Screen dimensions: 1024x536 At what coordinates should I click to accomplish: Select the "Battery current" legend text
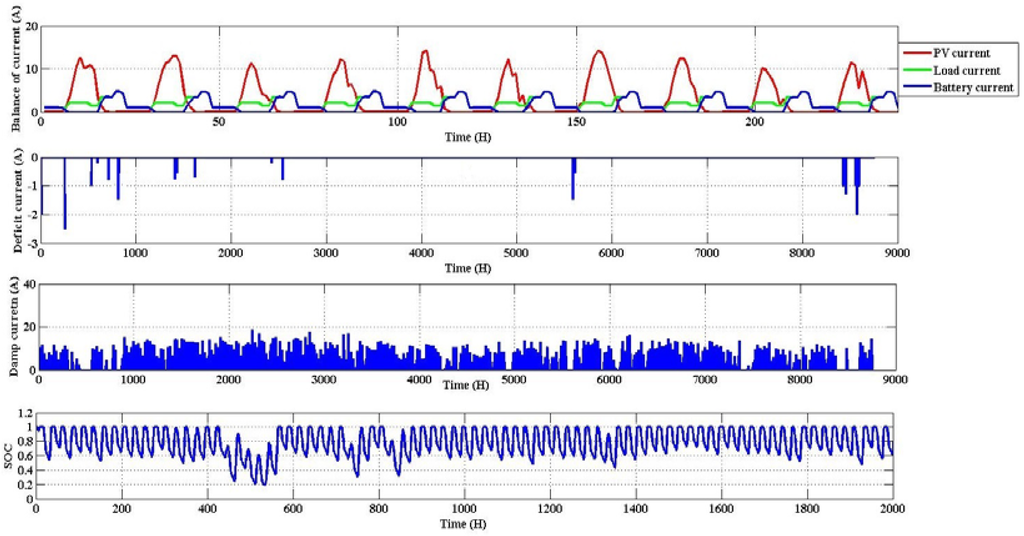tap(974, 88)
